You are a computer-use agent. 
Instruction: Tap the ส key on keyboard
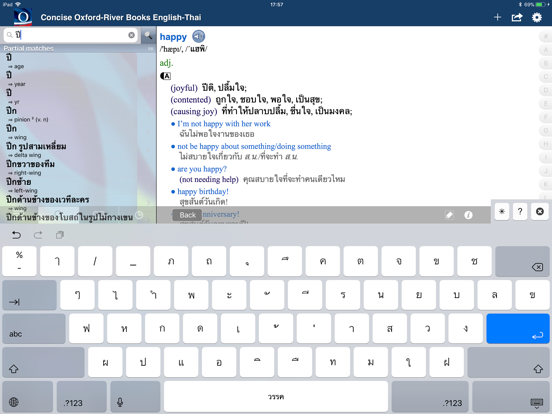coord(389,328)
